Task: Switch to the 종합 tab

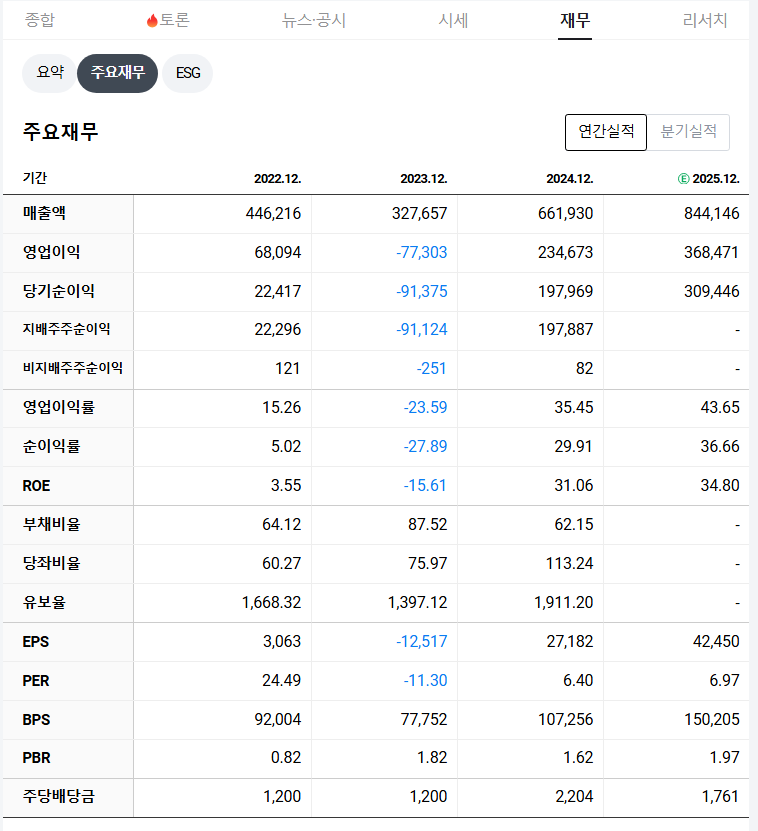Action: [40, 20]
